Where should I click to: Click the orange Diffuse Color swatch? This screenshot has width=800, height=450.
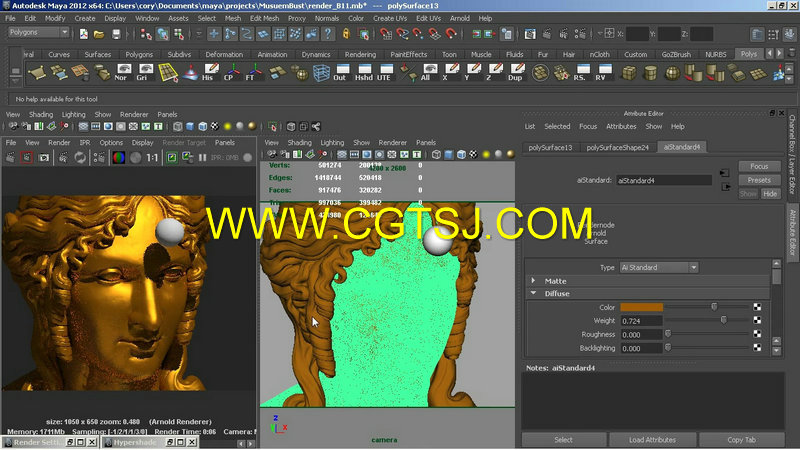point(641,307)
